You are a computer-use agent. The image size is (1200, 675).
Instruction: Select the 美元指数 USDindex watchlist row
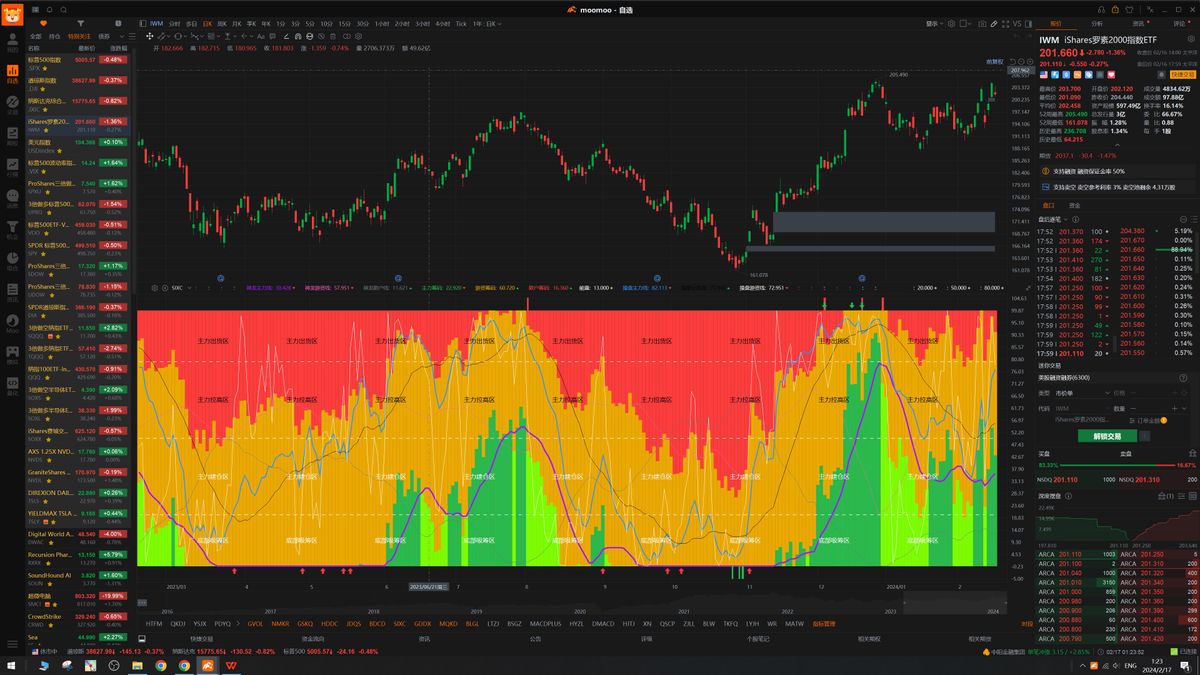(79, 146)
